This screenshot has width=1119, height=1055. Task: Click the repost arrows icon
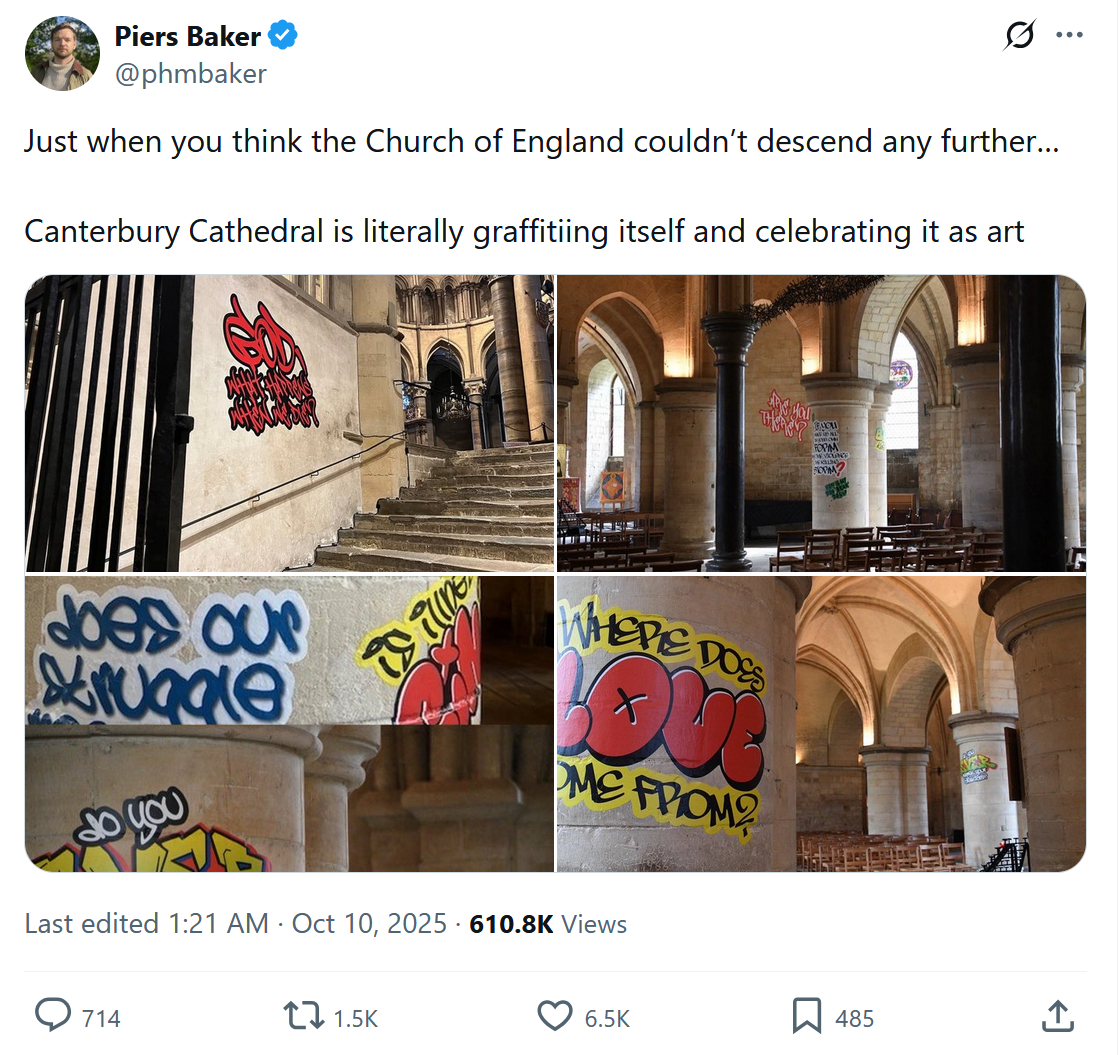(304, 1016)
